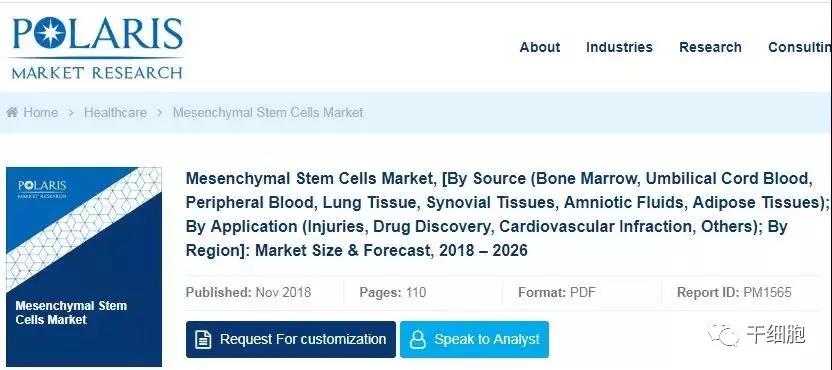Click the Polaris Market Research logo

(x=97, y=48)
